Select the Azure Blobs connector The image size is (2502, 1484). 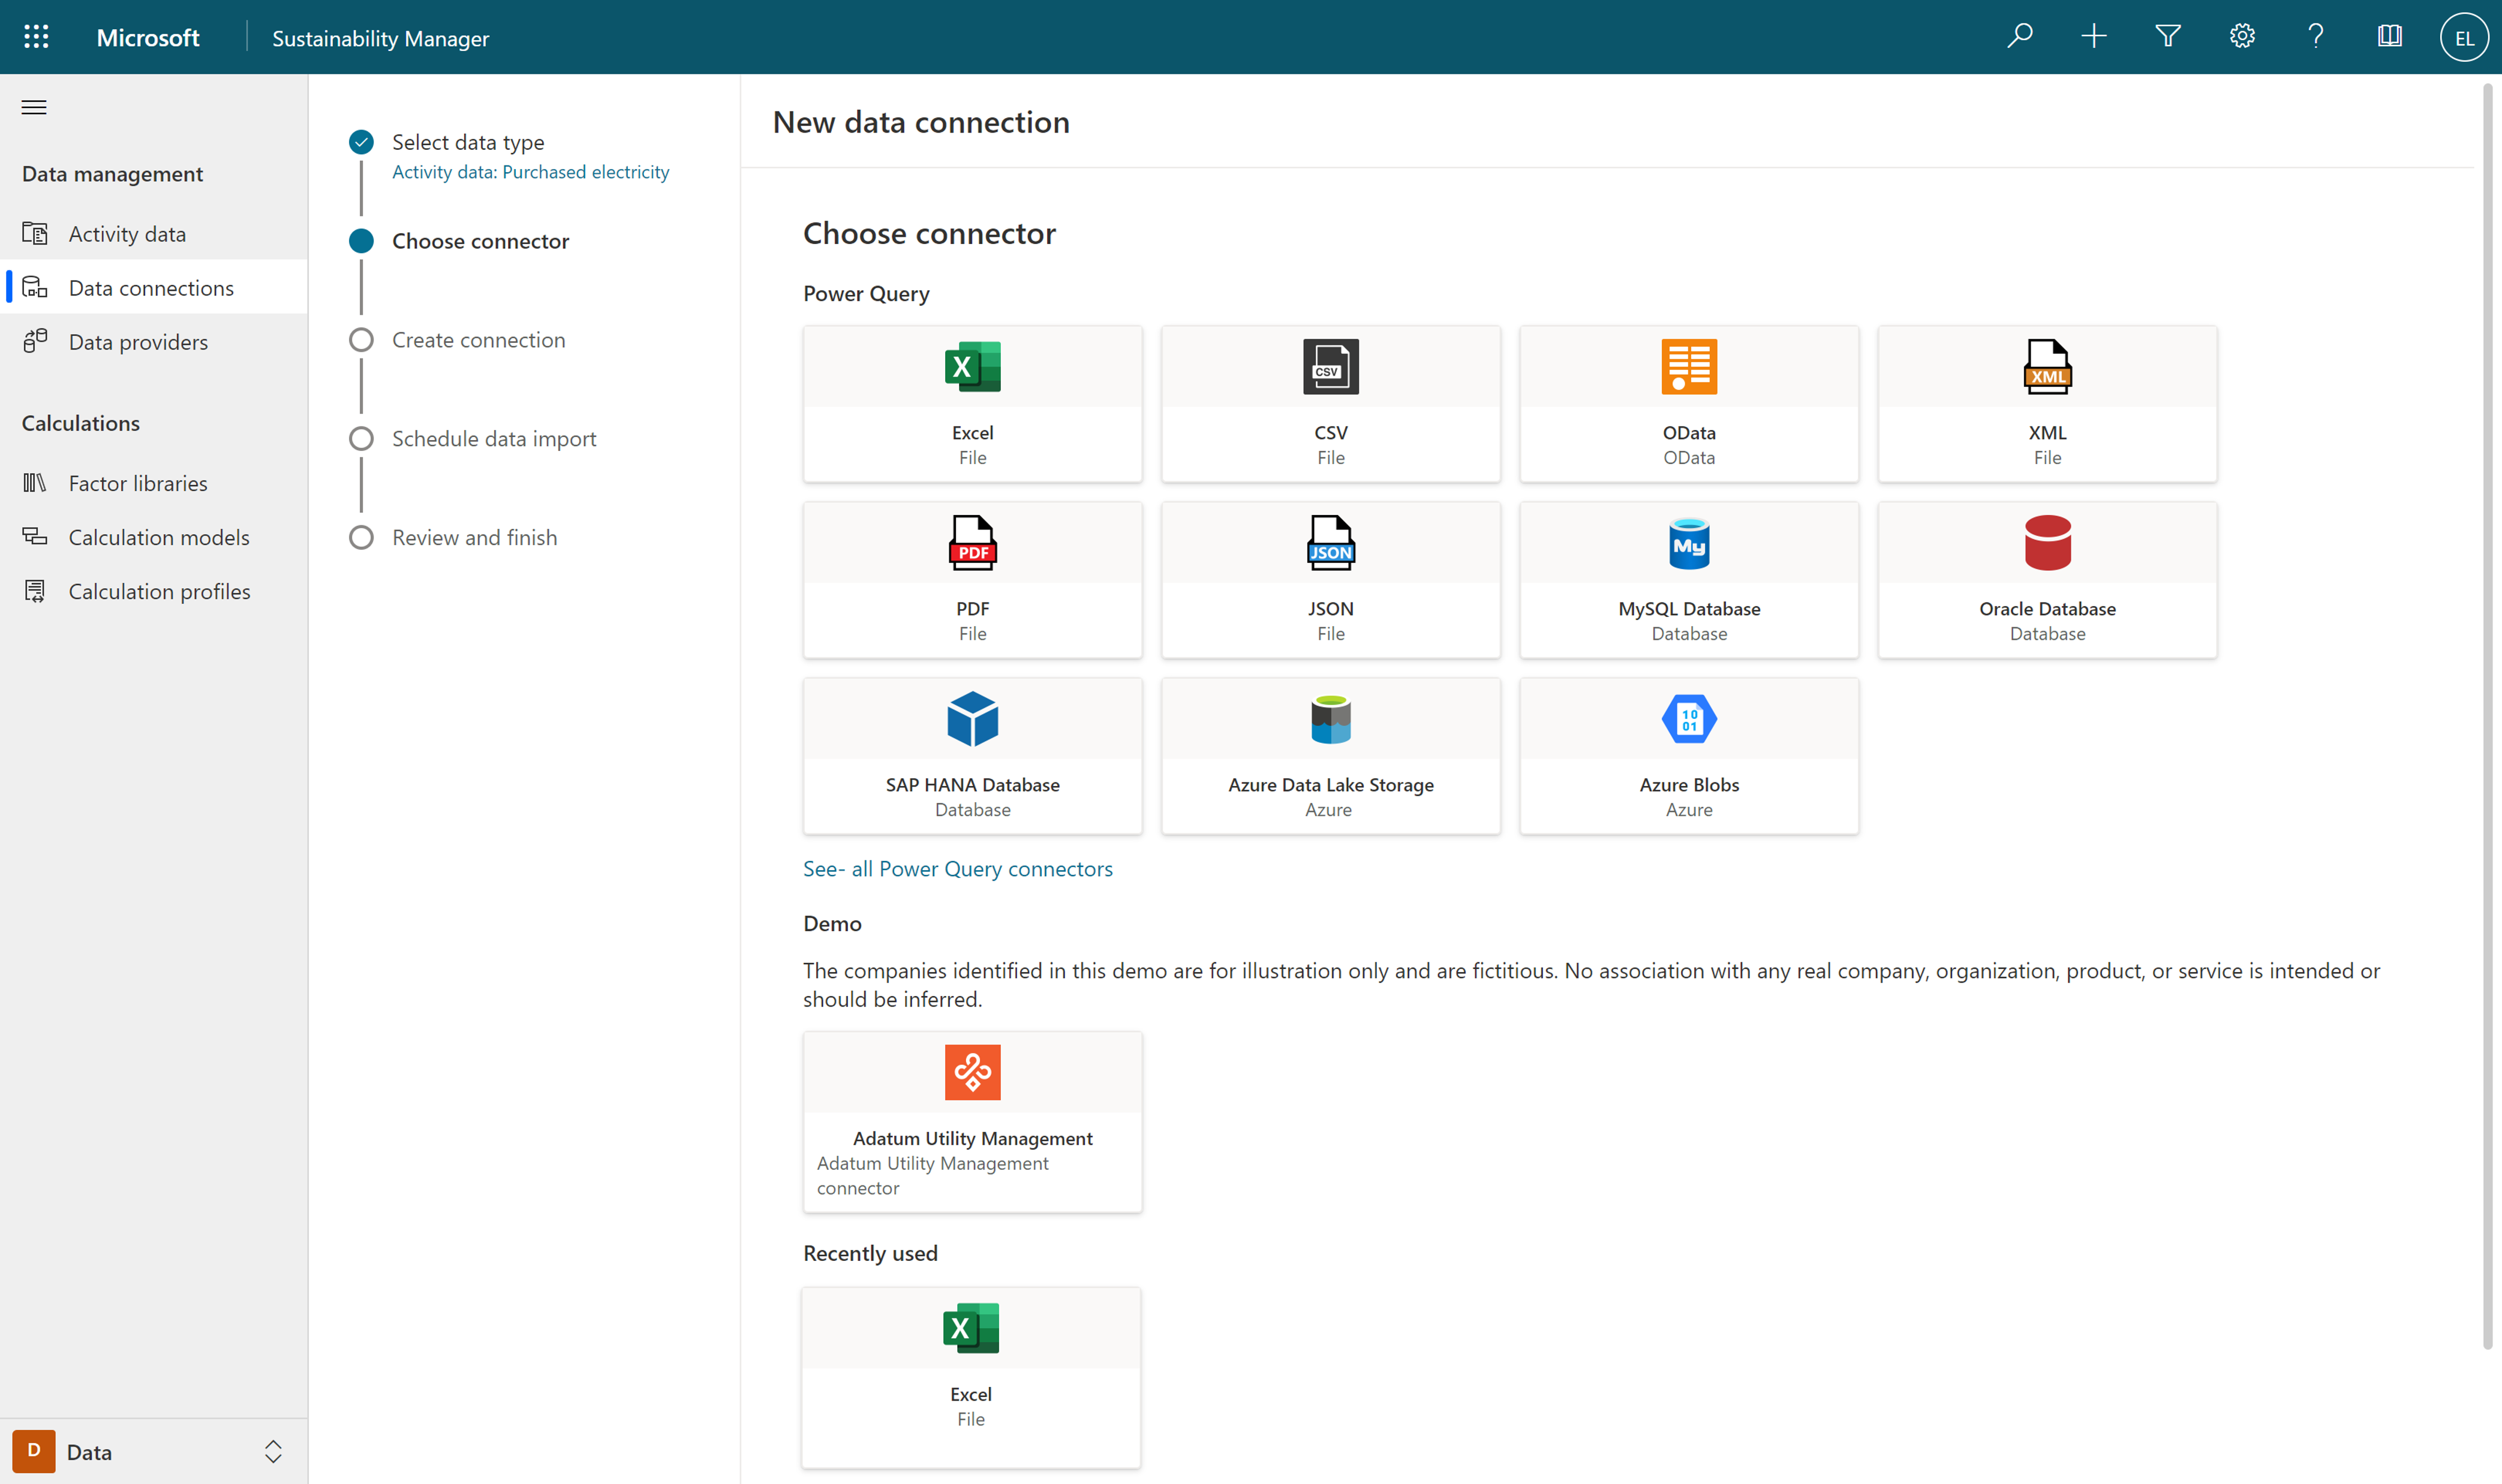[1688, 756]
